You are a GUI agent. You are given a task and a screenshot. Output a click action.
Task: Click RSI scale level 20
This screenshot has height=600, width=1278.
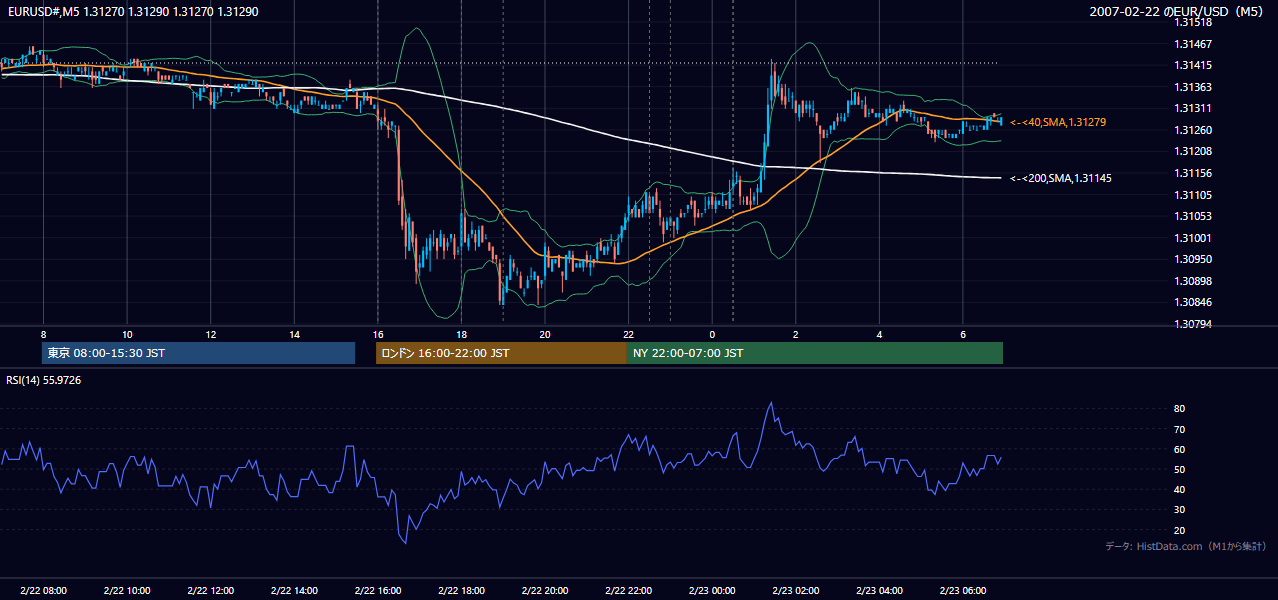[1180, 530]
